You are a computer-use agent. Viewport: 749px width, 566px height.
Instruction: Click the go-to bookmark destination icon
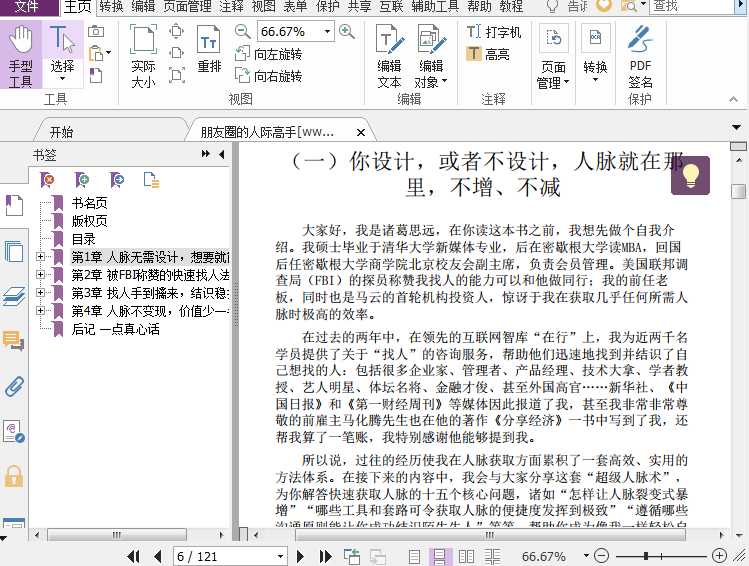[x=117, y=180]
